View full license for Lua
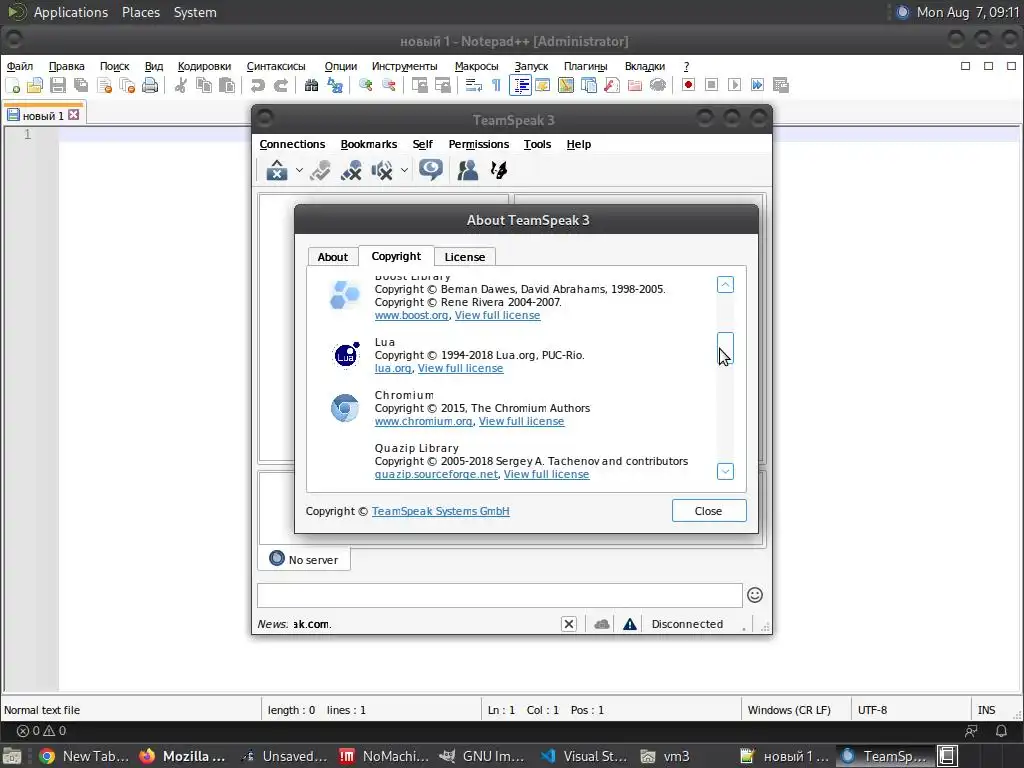This screenshot has height=768, width=1024. (460, 368)
